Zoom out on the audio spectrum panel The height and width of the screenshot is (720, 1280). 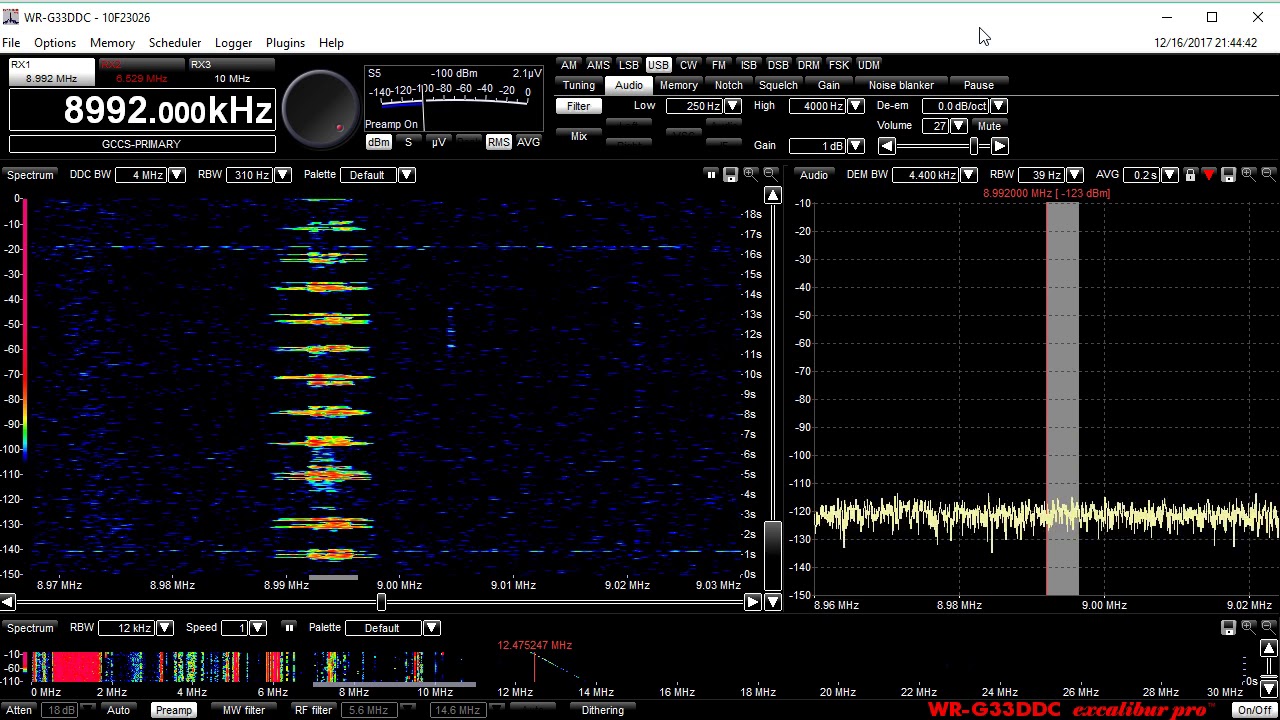pos(1268,175)
